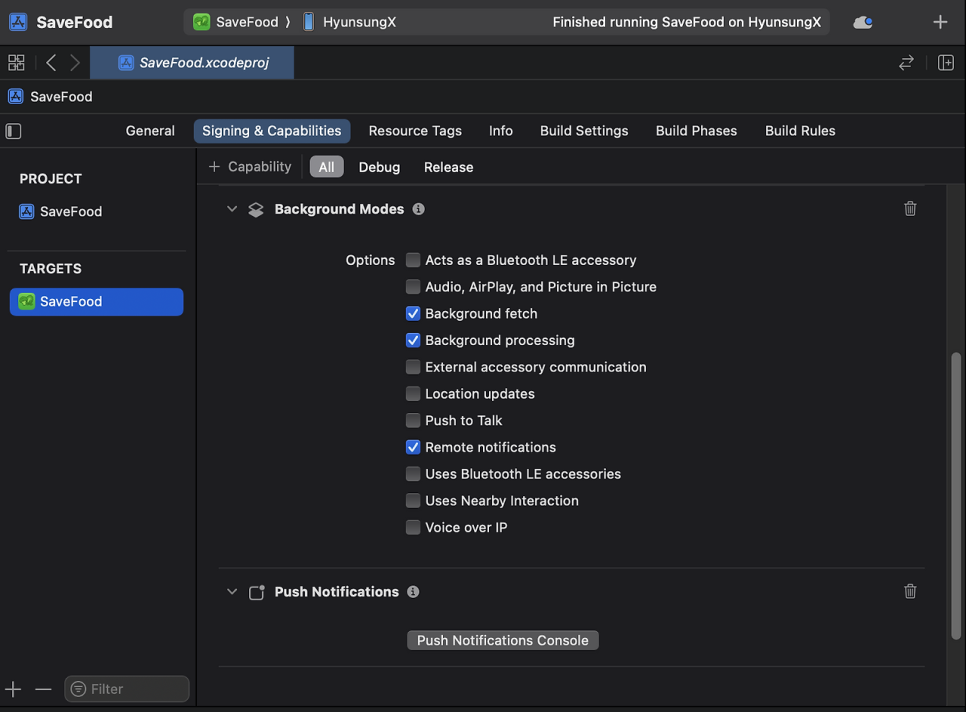Filter capabilities by Release

(448, 168)
